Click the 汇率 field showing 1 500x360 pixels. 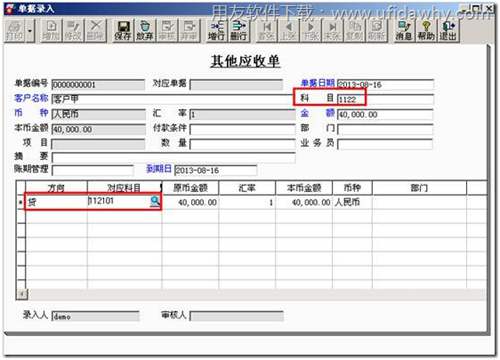pyautogui.click(x=243, y=114)
